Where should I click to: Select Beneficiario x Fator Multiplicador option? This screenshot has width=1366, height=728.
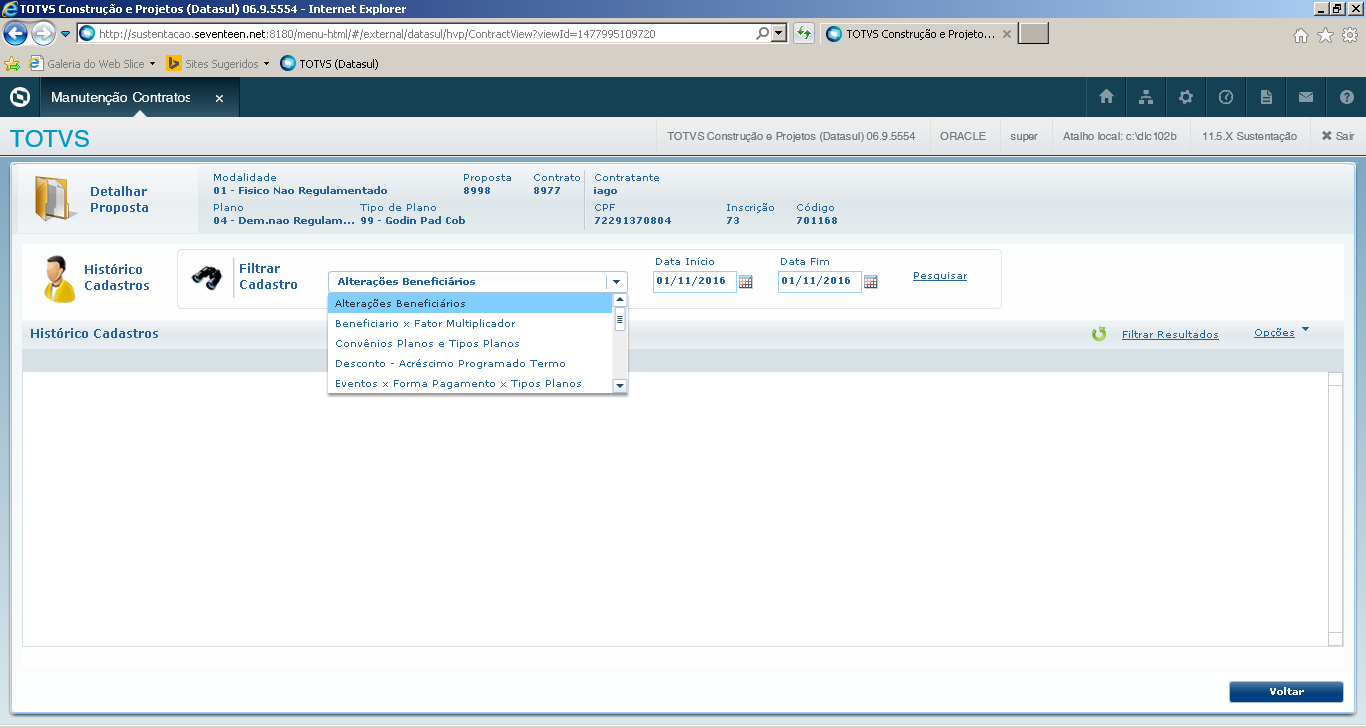coord(470,323)
